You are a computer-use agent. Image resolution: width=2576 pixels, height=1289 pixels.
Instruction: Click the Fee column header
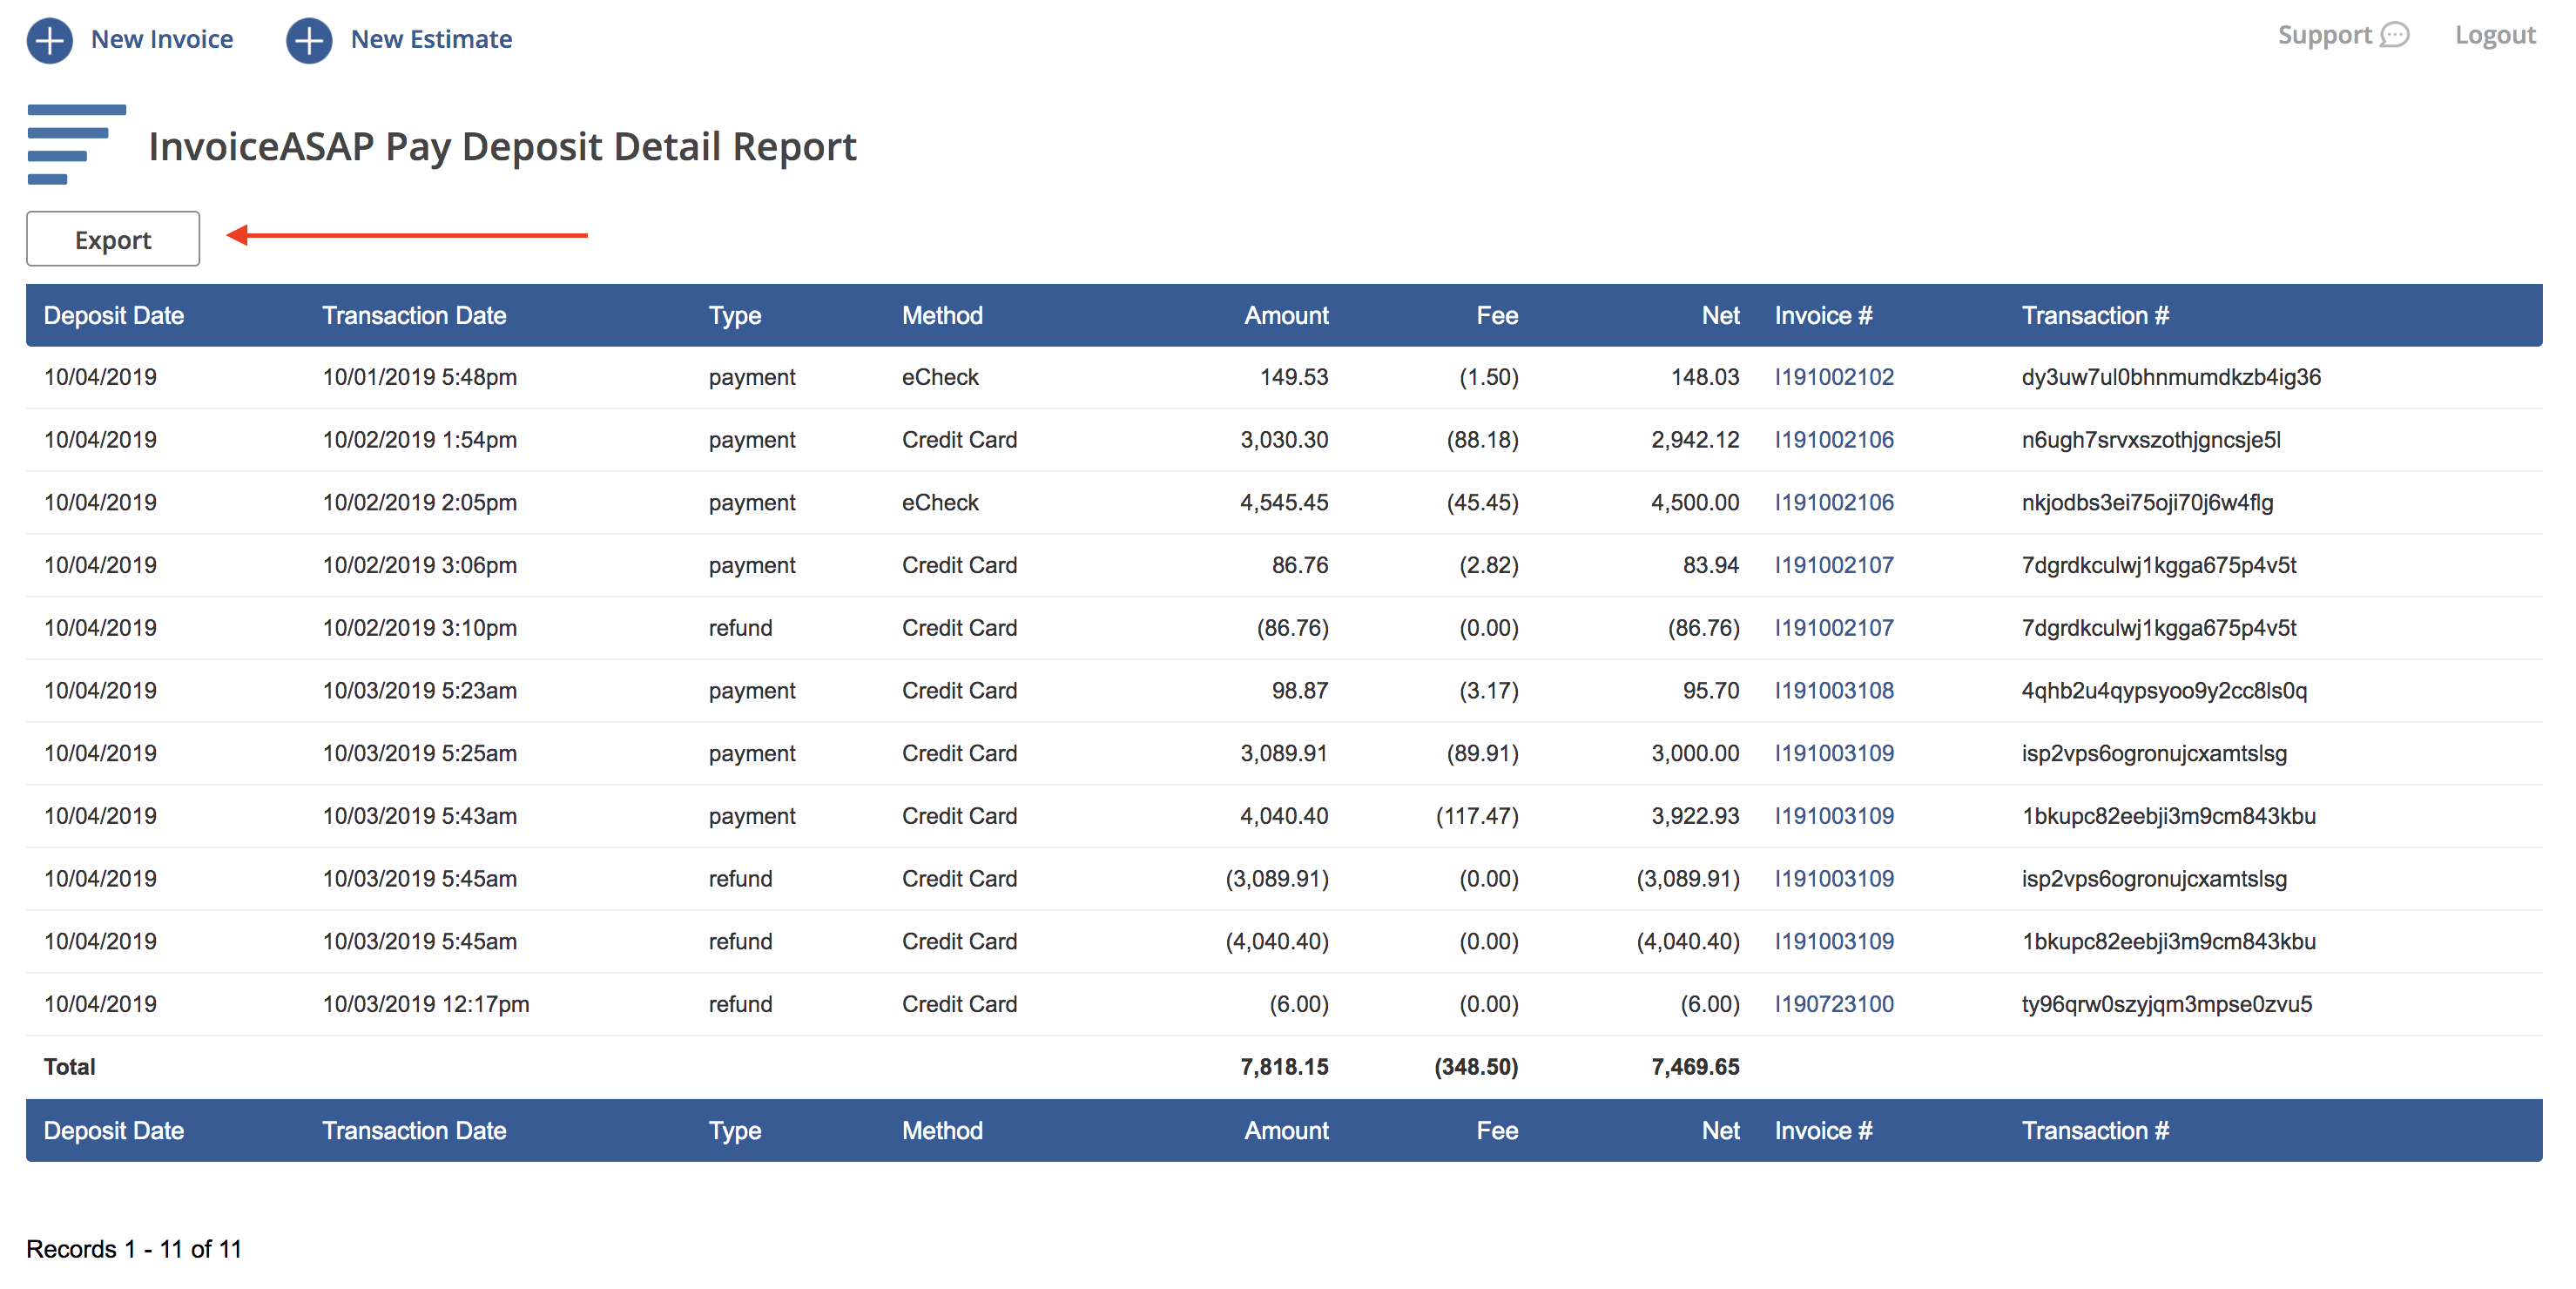[x=1497, y=315]
